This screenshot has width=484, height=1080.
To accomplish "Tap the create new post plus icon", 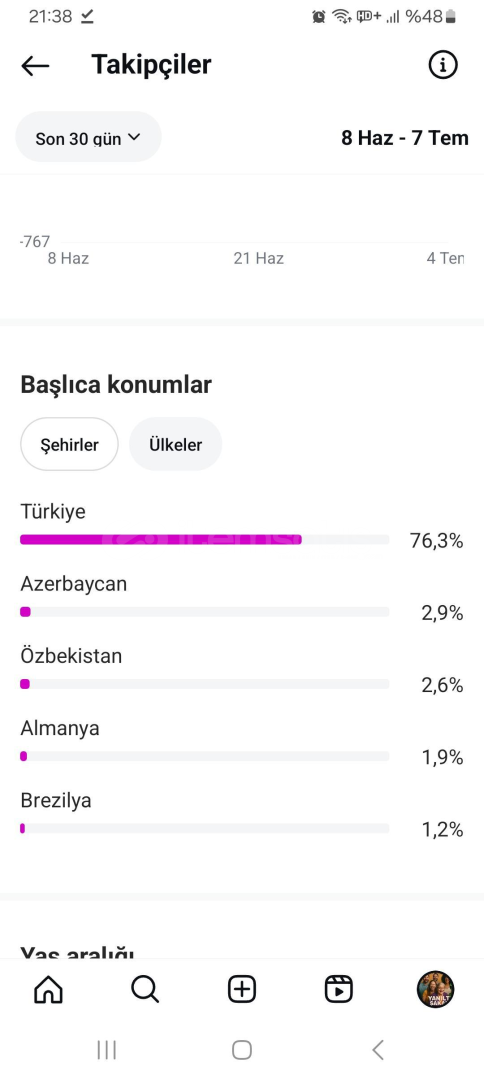I will coord(242,990).
